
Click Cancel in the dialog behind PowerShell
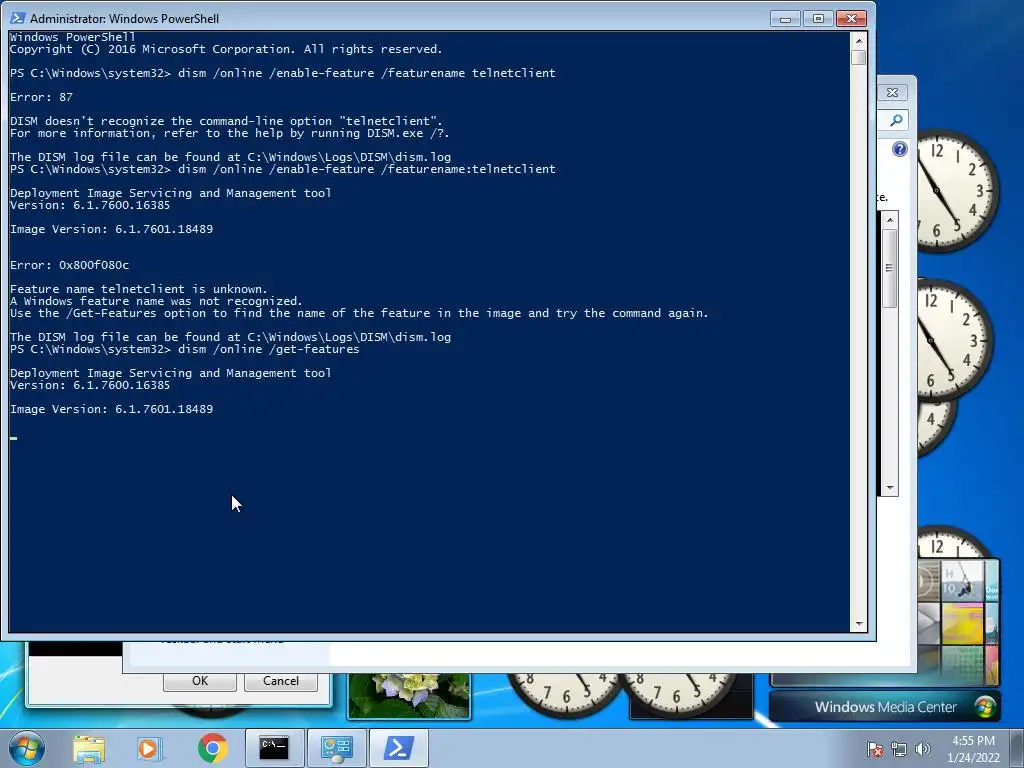(x=281, y=680)
